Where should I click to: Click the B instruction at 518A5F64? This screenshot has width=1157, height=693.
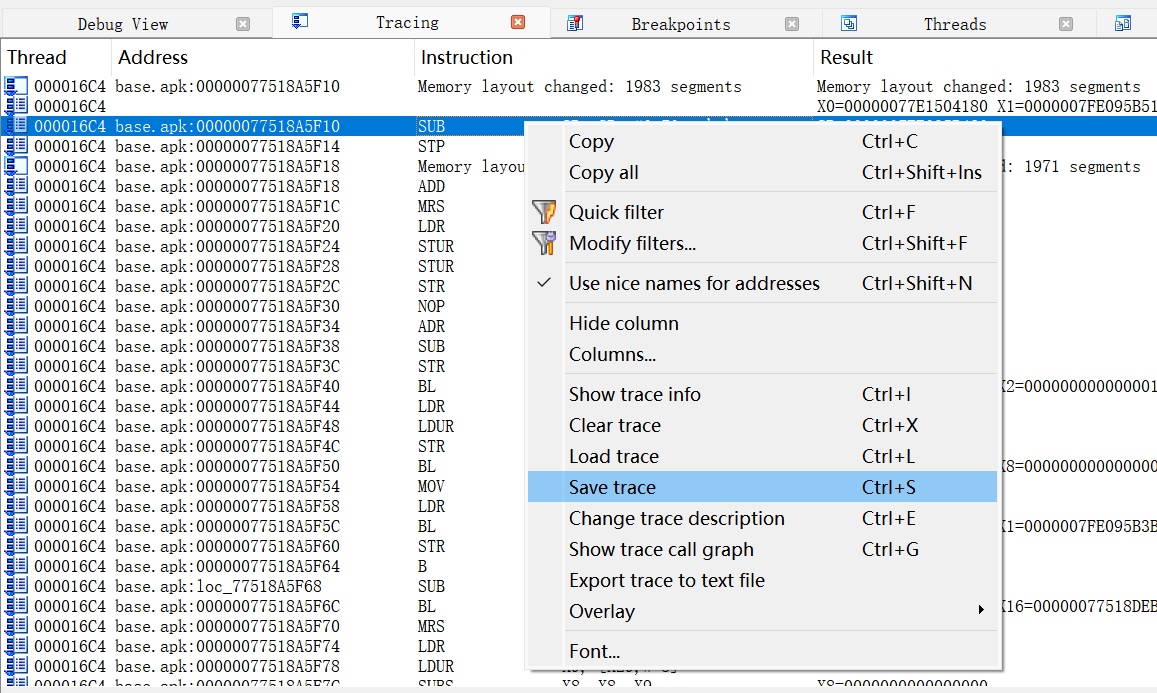click(x=422, y=566)
